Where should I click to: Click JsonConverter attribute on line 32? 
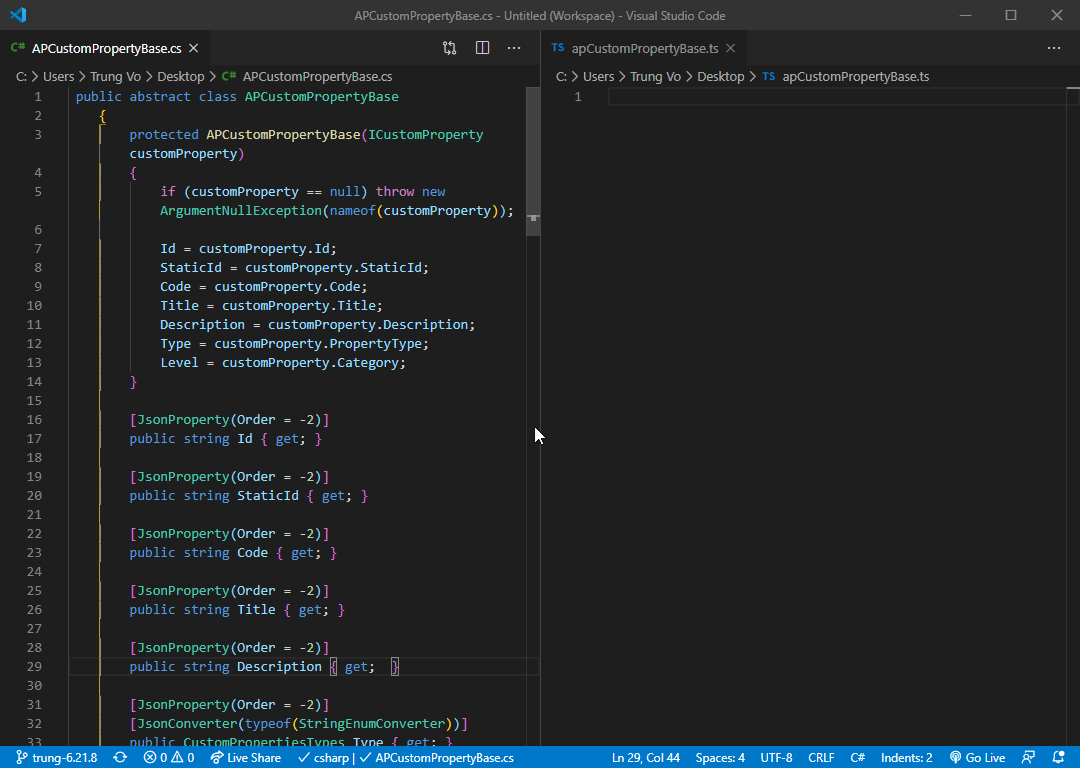pos(187,724)
